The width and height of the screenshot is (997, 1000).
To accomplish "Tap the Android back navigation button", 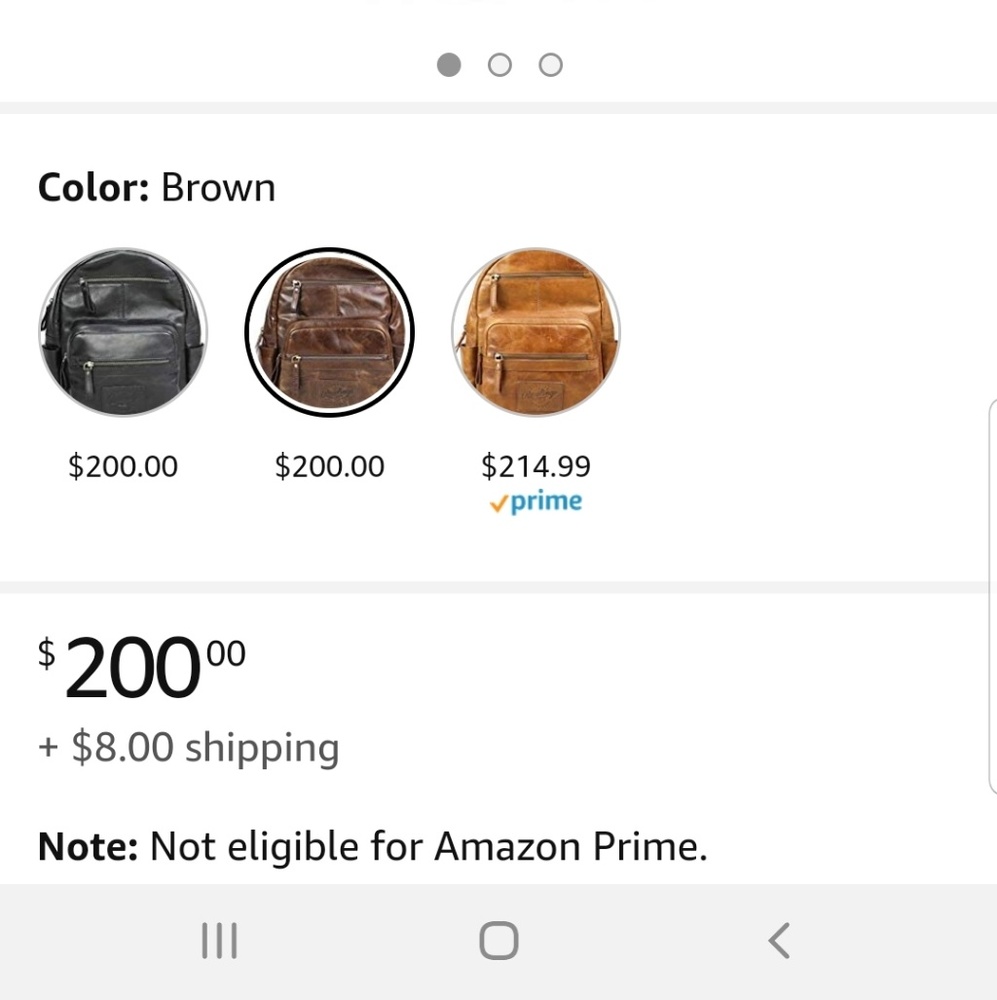I will coord(778,941).
